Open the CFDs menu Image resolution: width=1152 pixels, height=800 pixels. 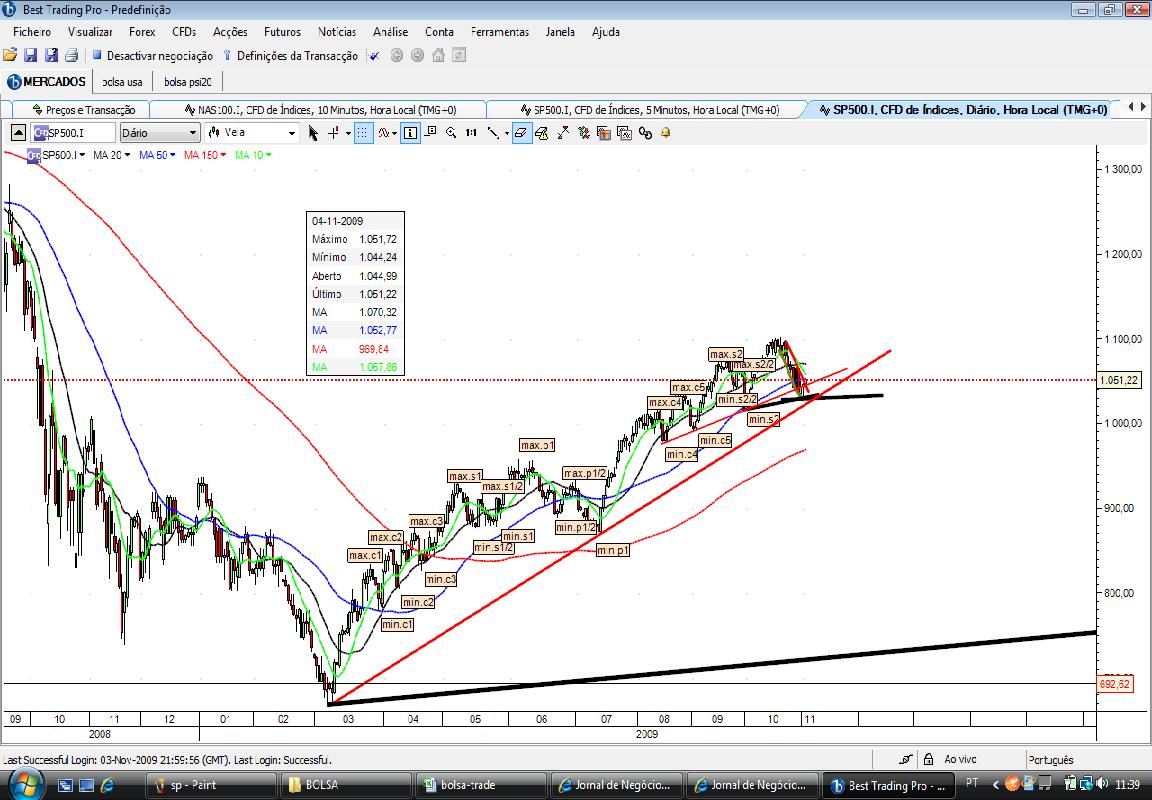coord(184,32)
